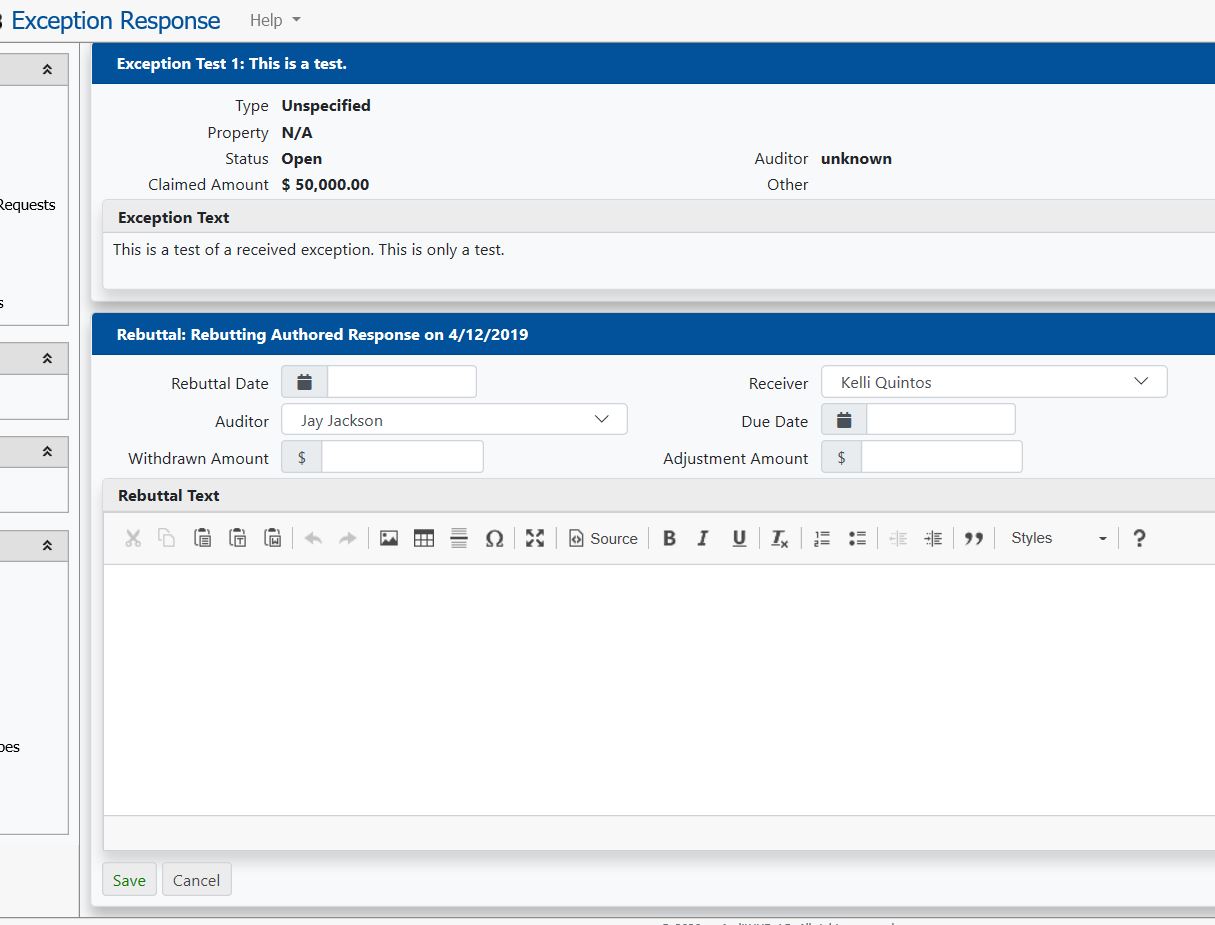
Task: Open the Due Date calendar picker
Action: (844, 420)
